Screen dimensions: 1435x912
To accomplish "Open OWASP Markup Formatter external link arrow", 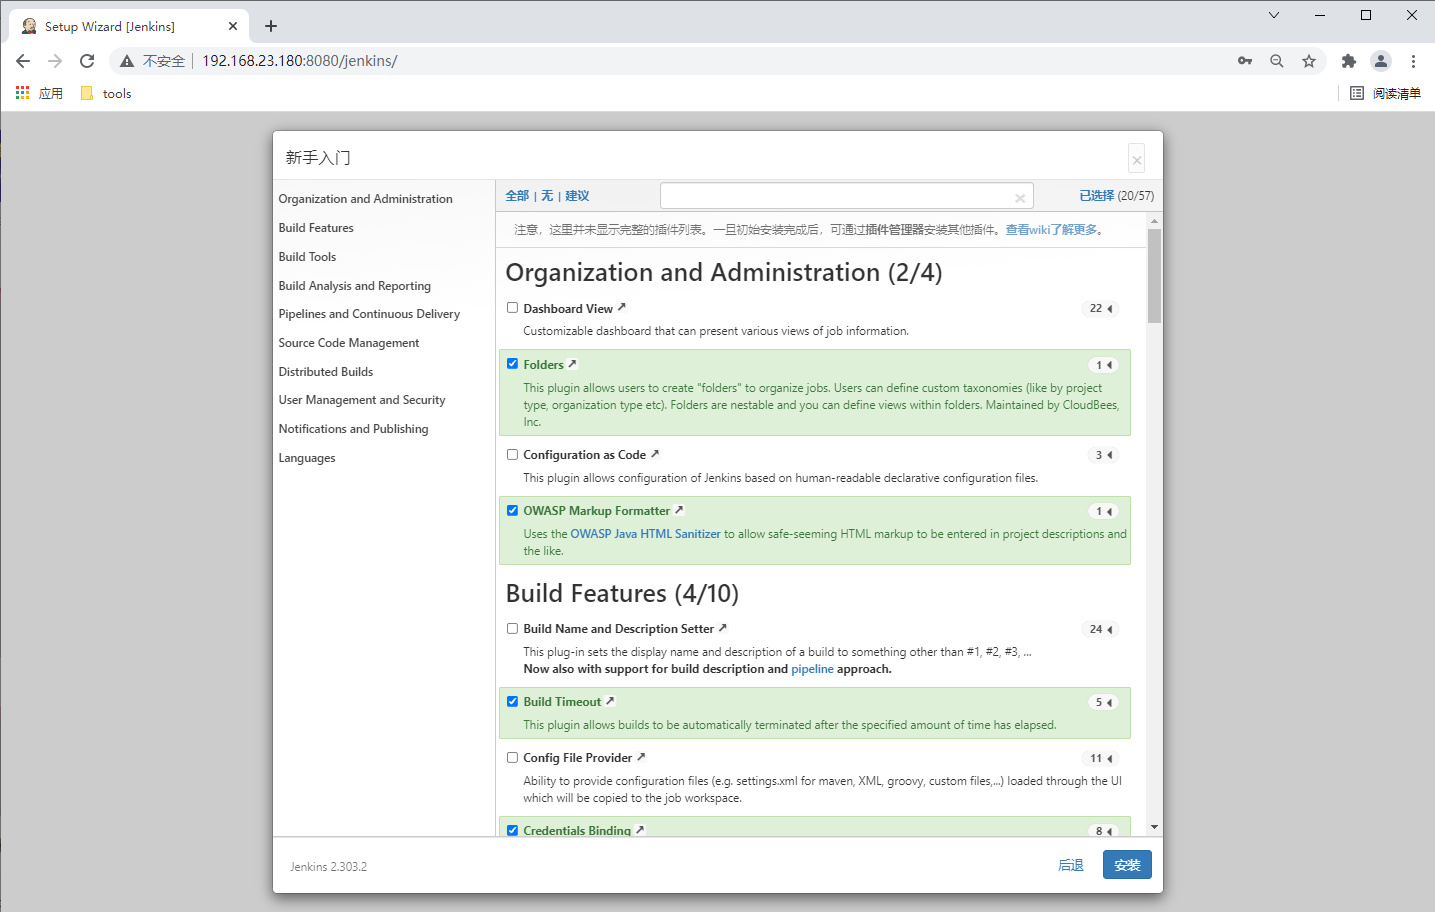I will (x=679, y=510).
